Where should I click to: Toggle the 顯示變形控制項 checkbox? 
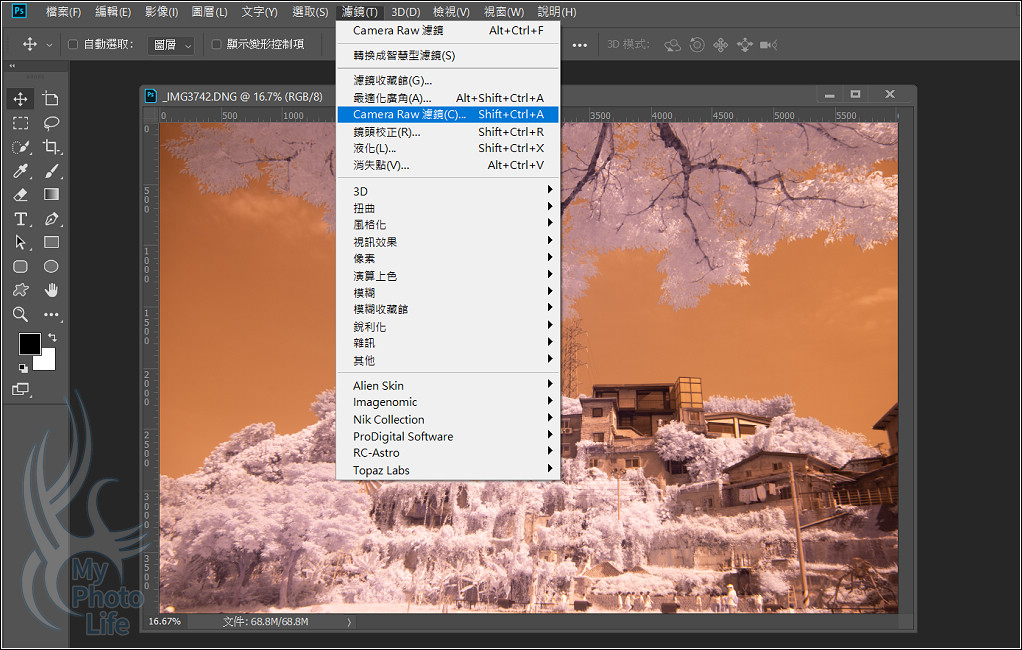[216, 44]
